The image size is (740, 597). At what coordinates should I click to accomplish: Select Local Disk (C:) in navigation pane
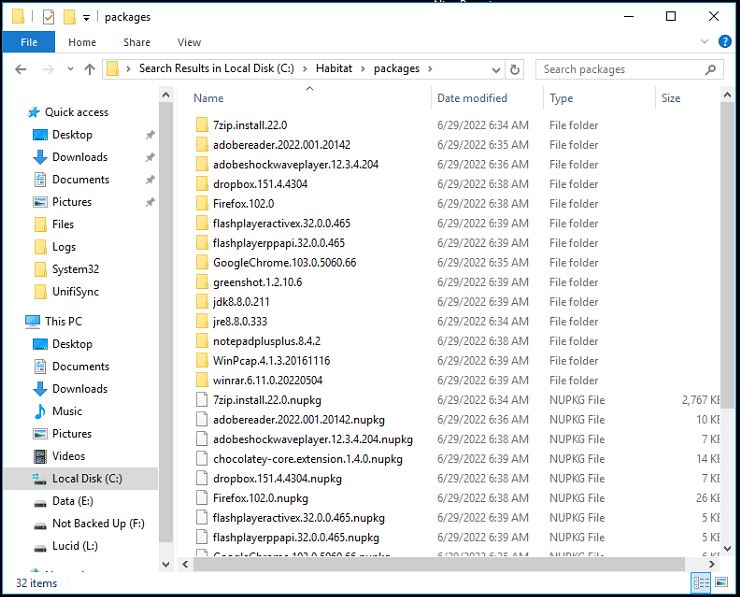click(x=86, y=479)
